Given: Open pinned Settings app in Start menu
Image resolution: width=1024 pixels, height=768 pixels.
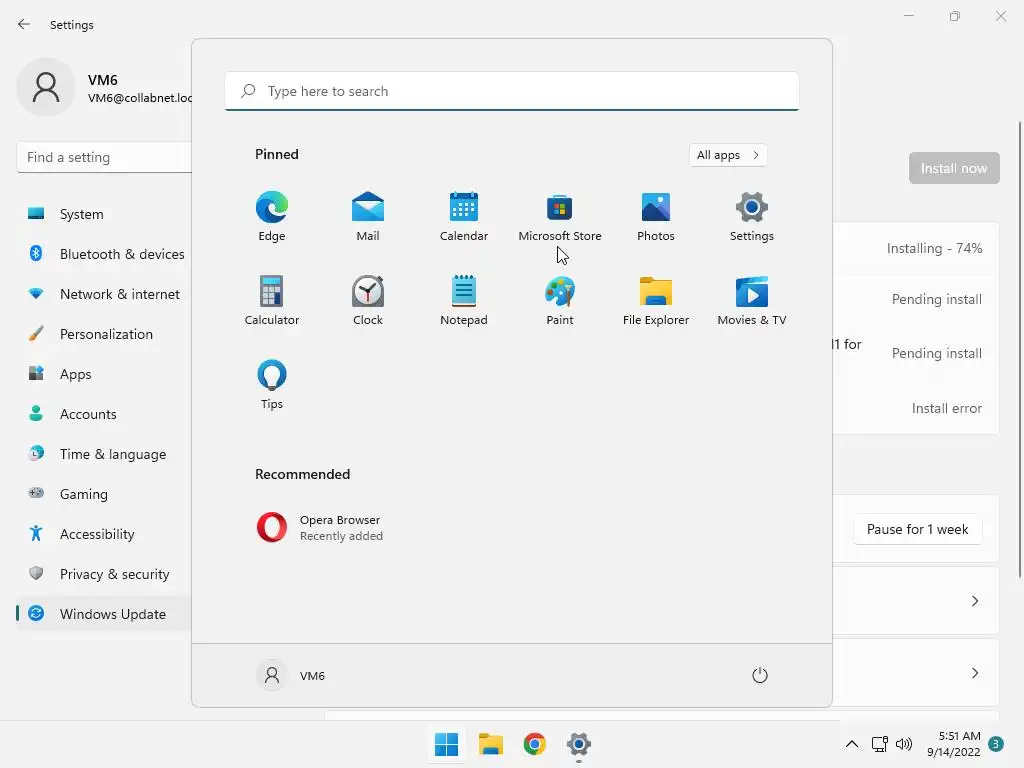Looking at the screenshot, I should 752,216.
